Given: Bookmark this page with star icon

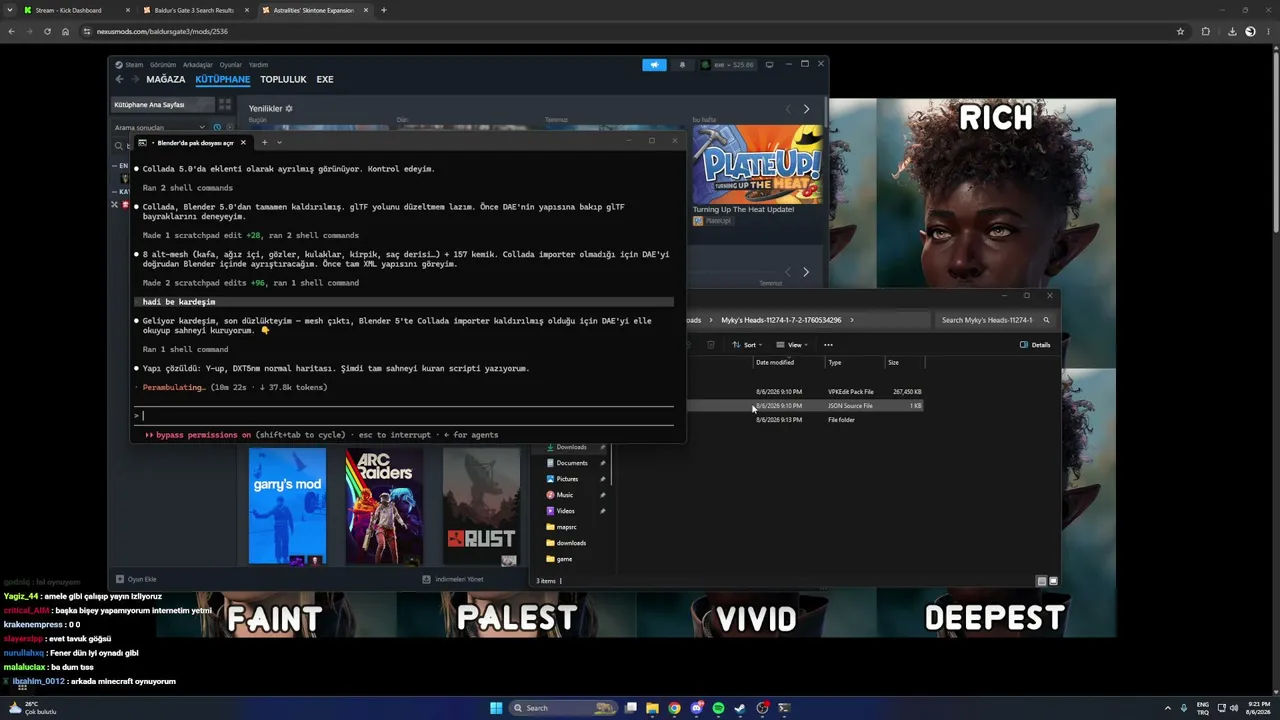Looking at the screenshot, I should tap(1180, 31).
